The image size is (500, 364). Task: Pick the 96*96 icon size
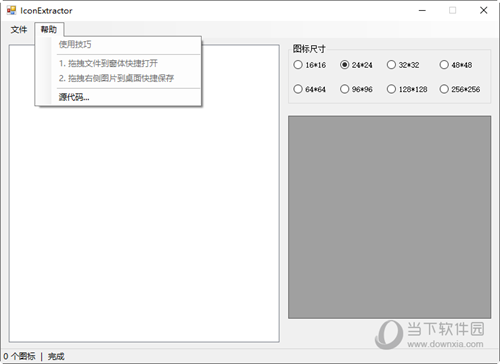356,89
